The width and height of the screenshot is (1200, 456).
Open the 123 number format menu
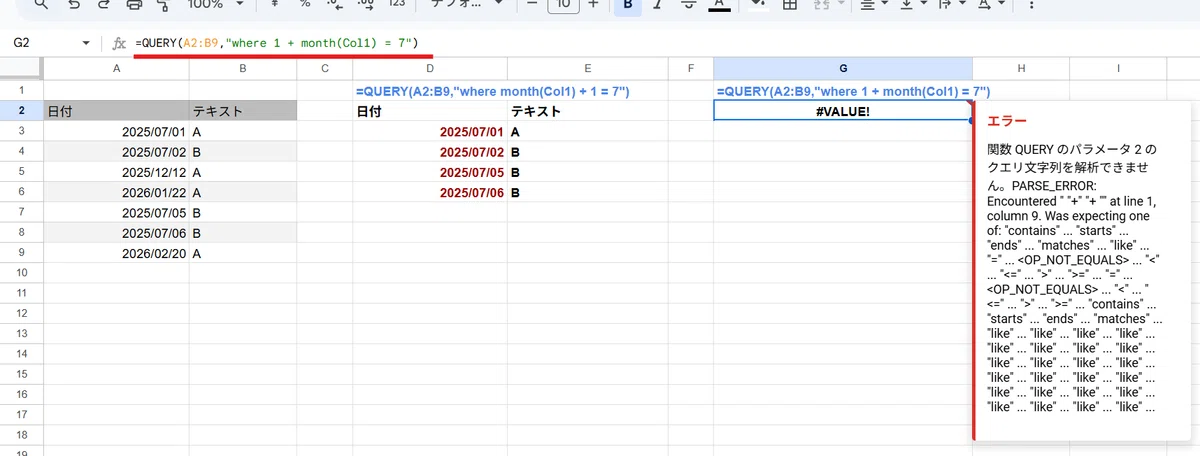(x=397, y=4)
